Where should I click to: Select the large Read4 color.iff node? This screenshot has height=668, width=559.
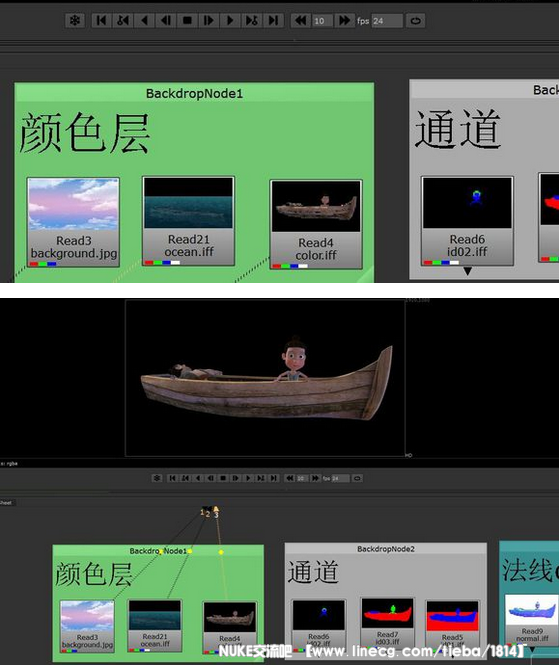(316, 225)
